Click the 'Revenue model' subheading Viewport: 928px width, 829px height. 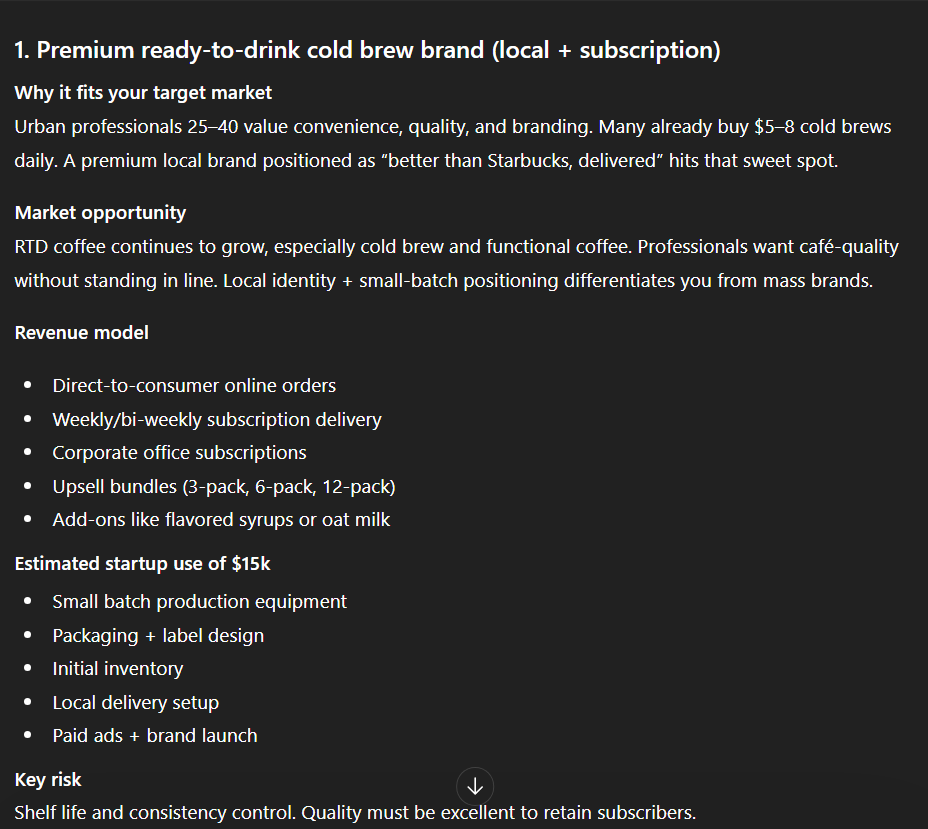point(81,333)
